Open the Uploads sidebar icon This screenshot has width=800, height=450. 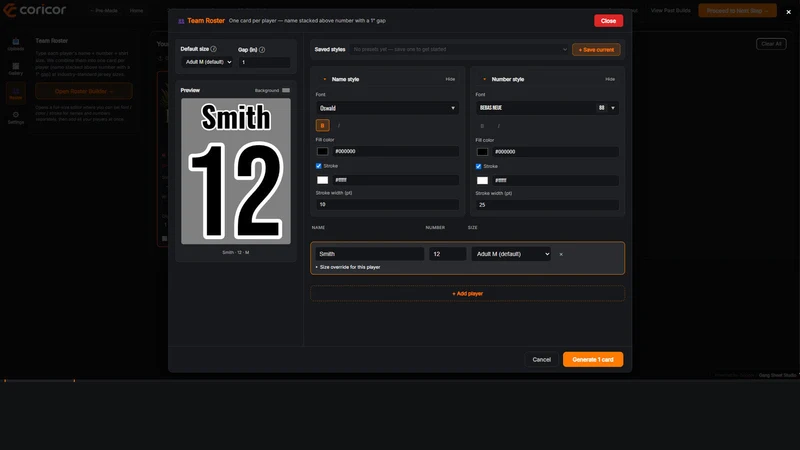click(16, 44)
